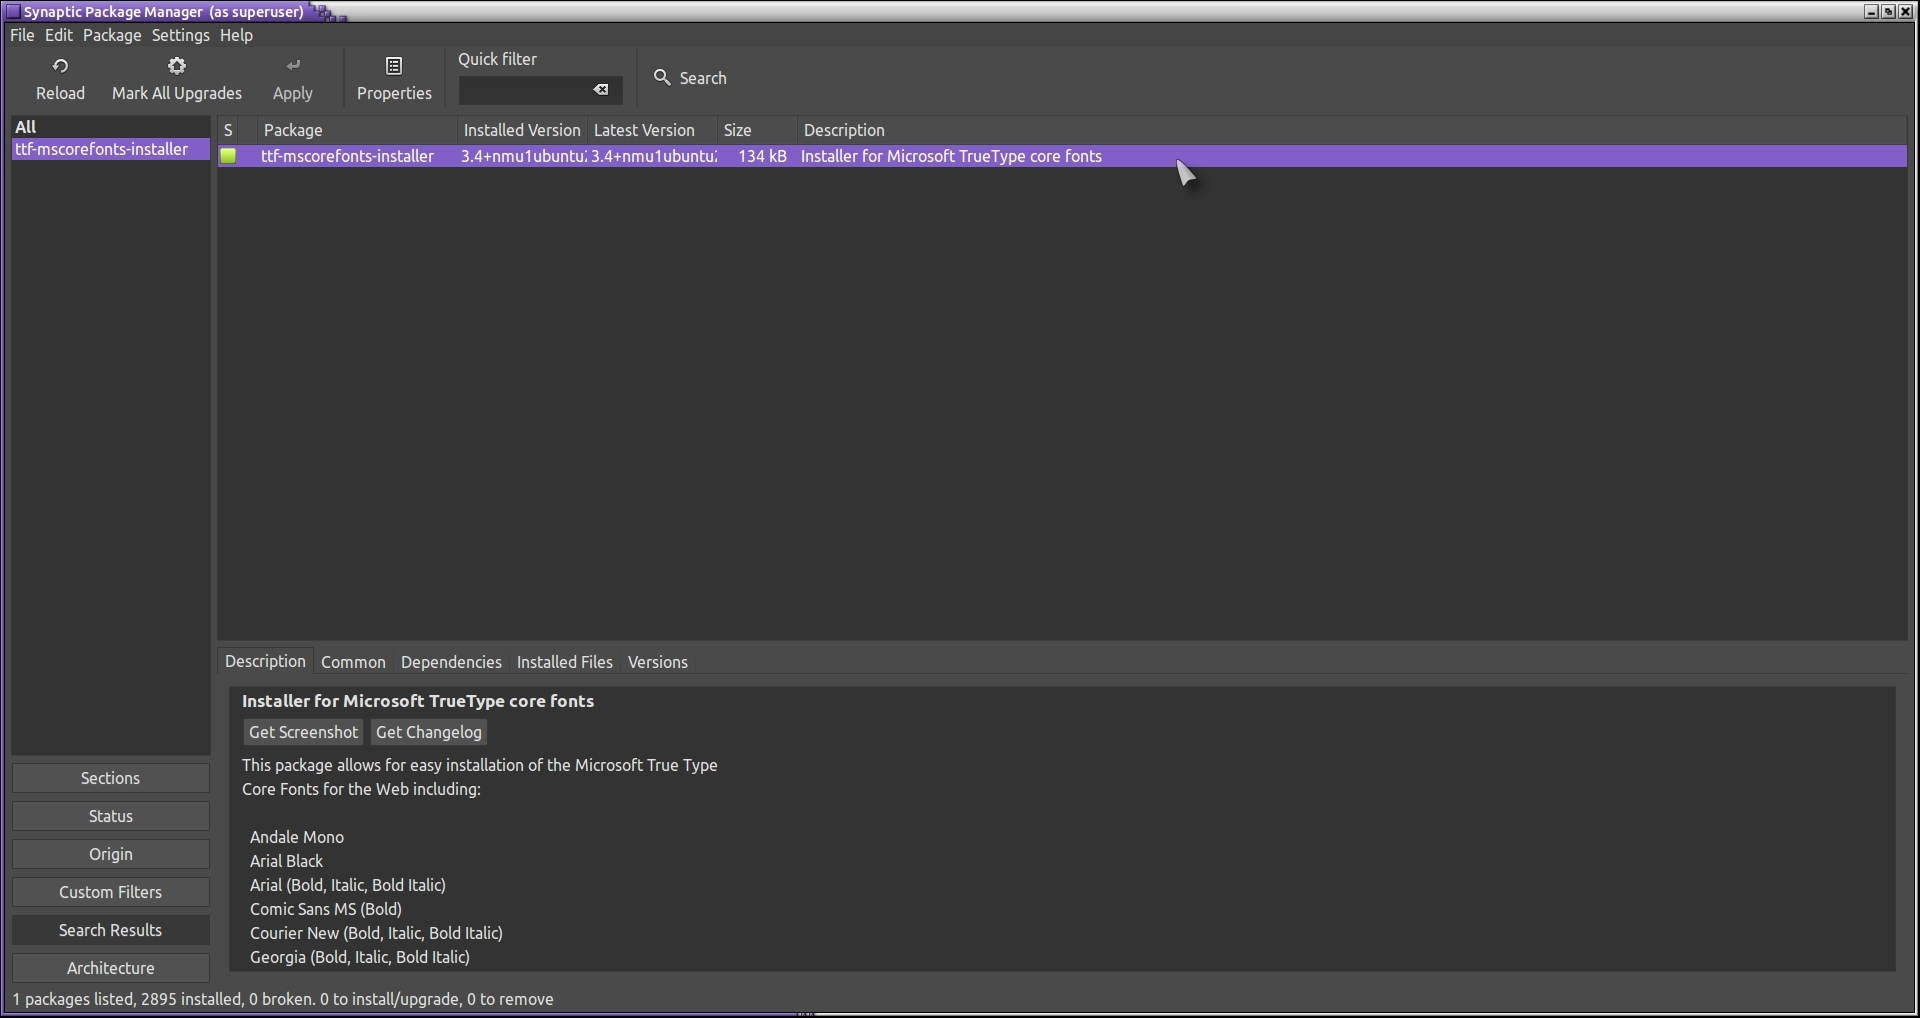
Task: Click the status bar package count text
Action: (x=283, y=999)
